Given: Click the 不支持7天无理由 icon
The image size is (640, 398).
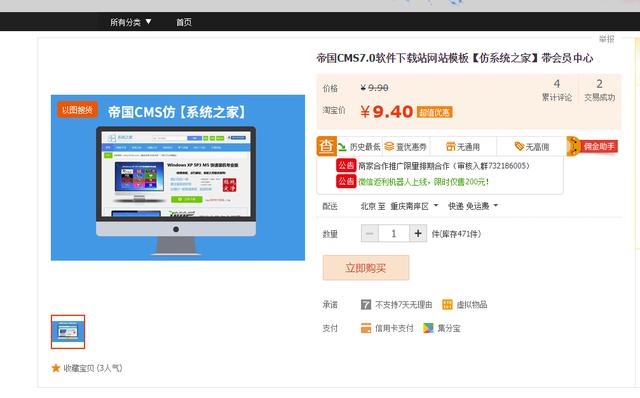Looking at the screenshot, I should (366, 305).
